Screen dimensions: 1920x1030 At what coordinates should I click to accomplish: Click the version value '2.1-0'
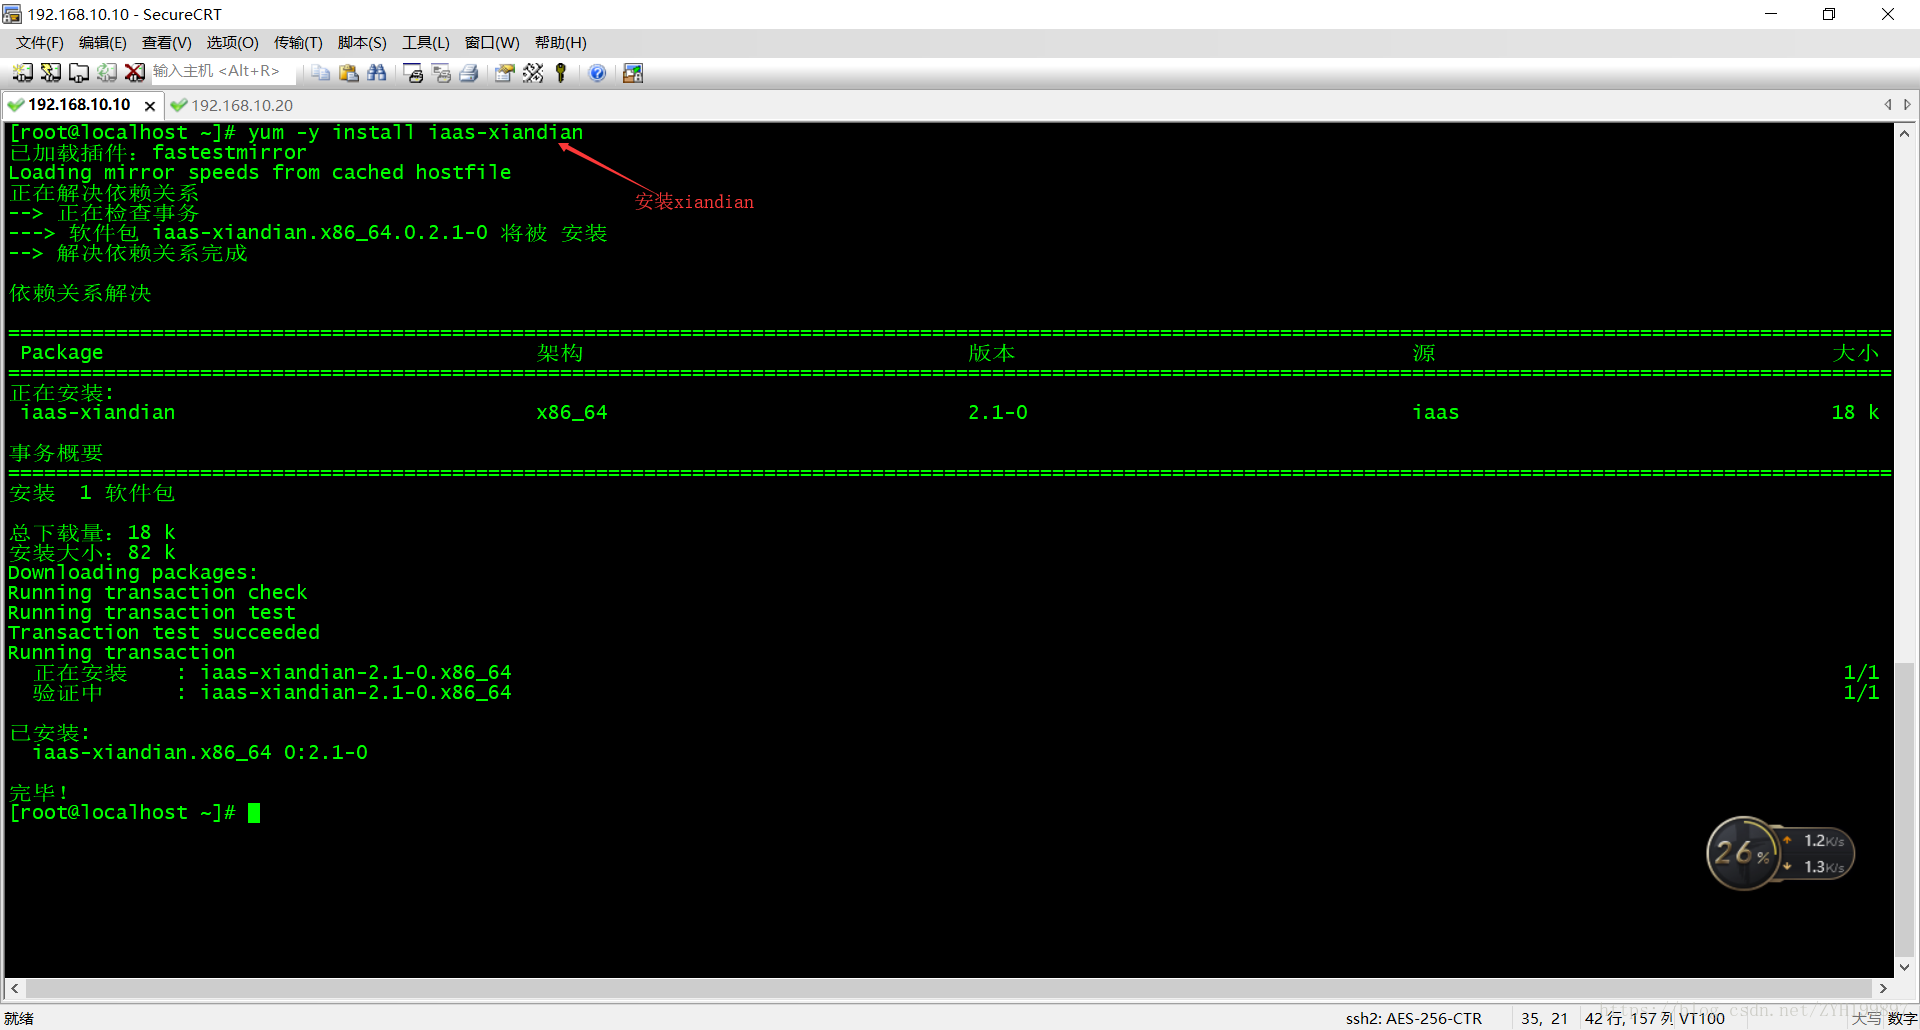[997, 413]
